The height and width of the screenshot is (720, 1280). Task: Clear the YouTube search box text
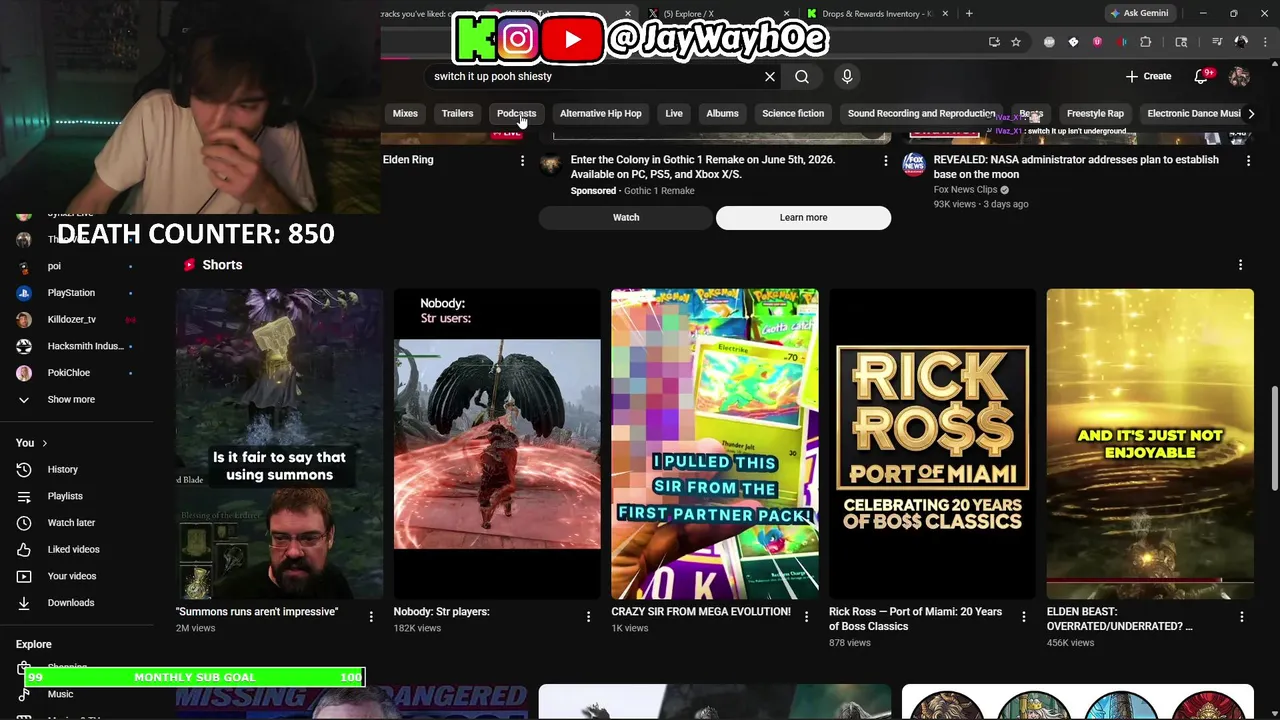click(x=770, y=76)
